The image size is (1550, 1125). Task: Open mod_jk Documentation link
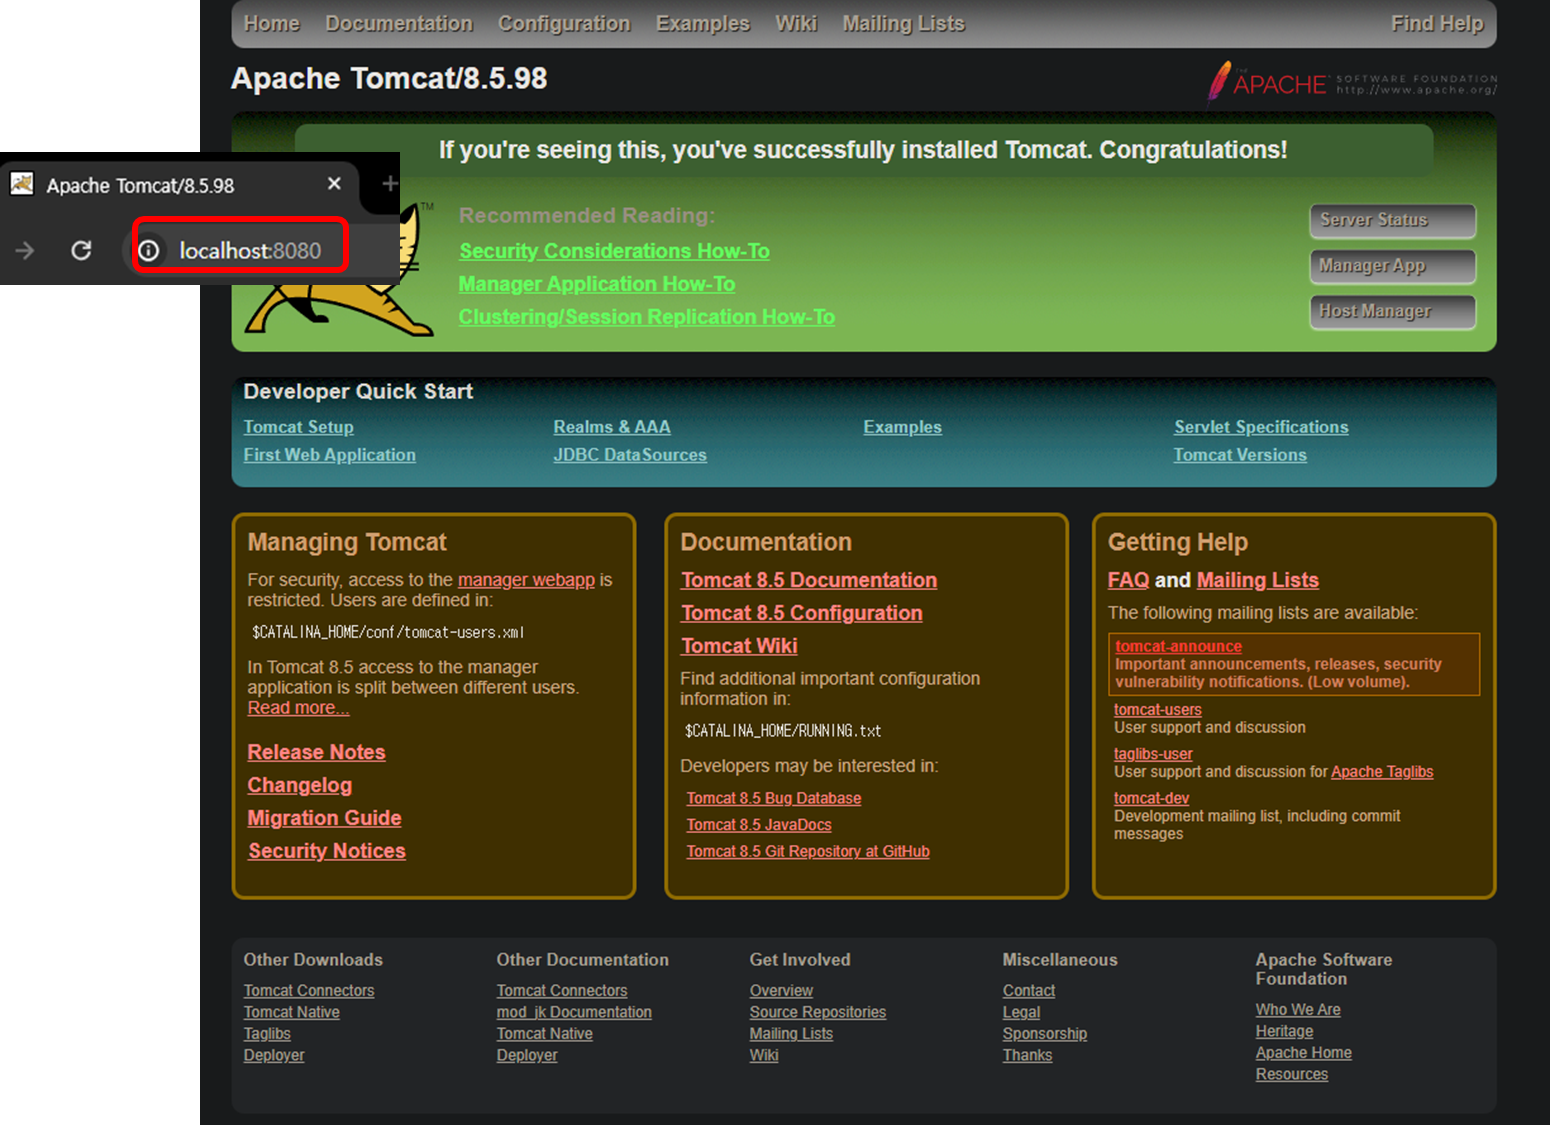(x=574, y=1013)
